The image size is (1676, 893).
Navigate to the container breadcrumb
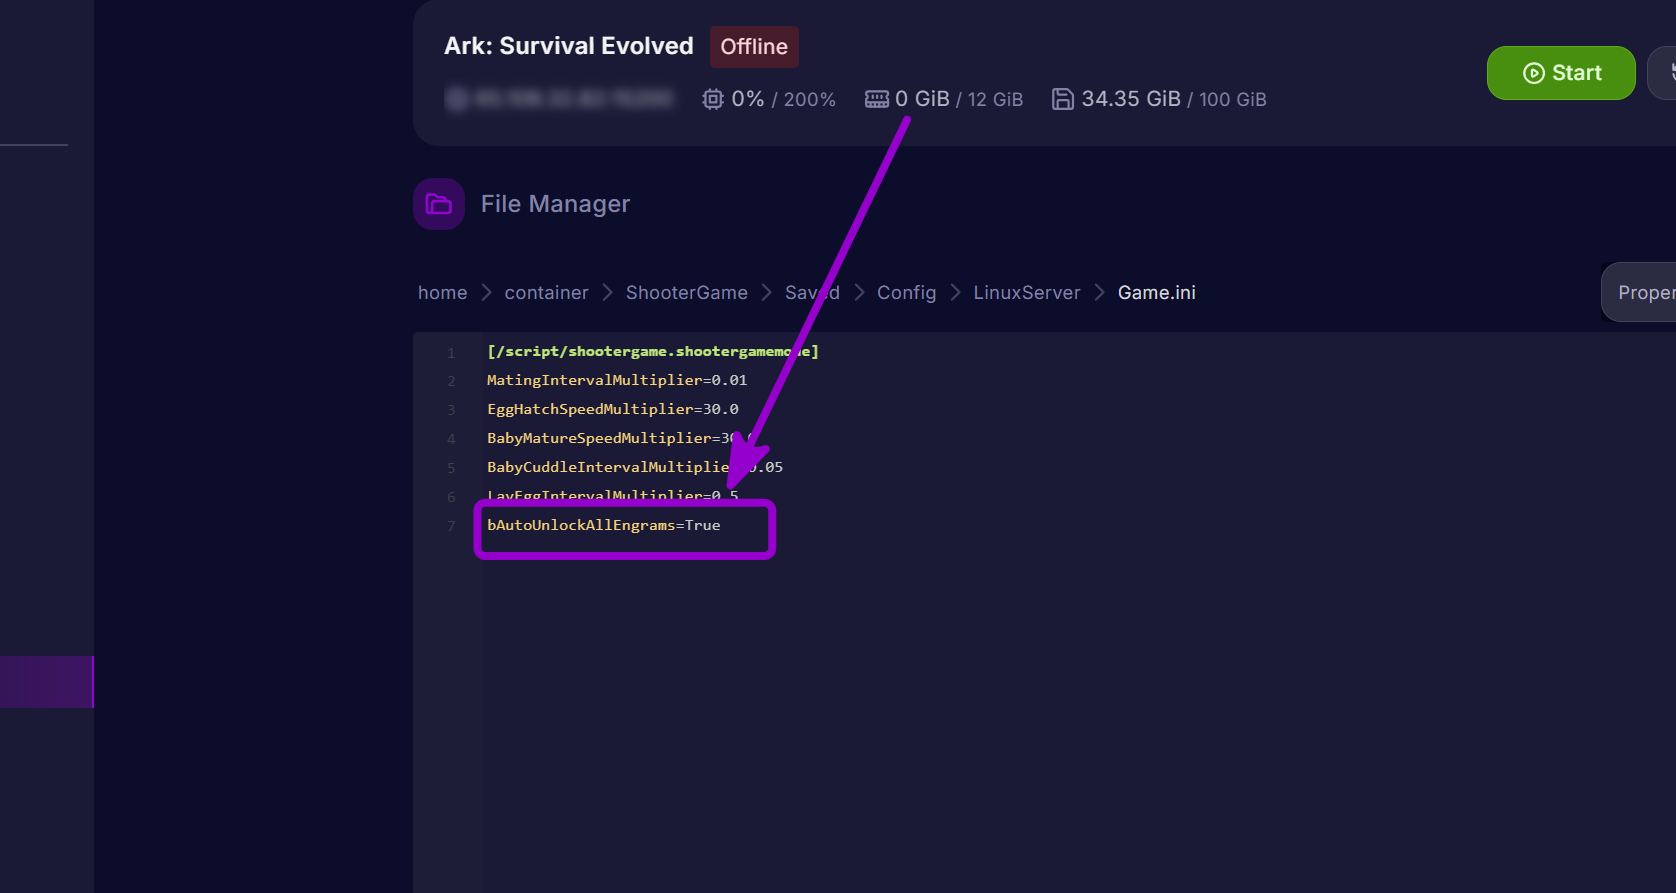coord(547,293)
